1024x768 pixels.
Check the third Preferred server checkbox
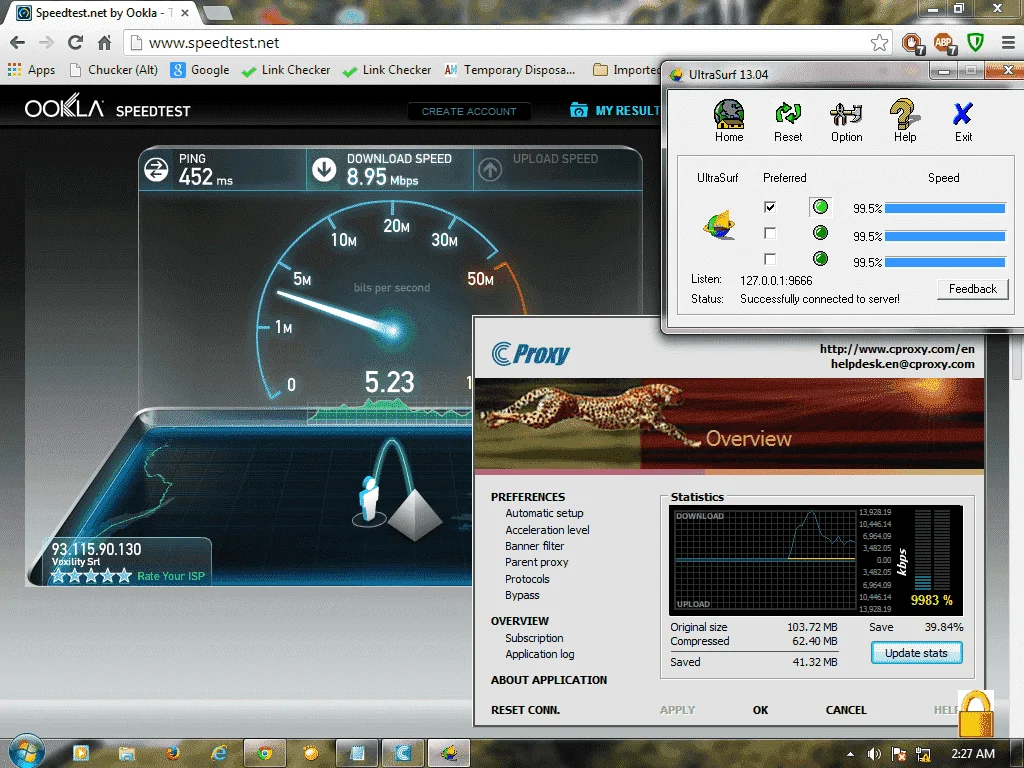pyautogui.click(x=770, y=259)
